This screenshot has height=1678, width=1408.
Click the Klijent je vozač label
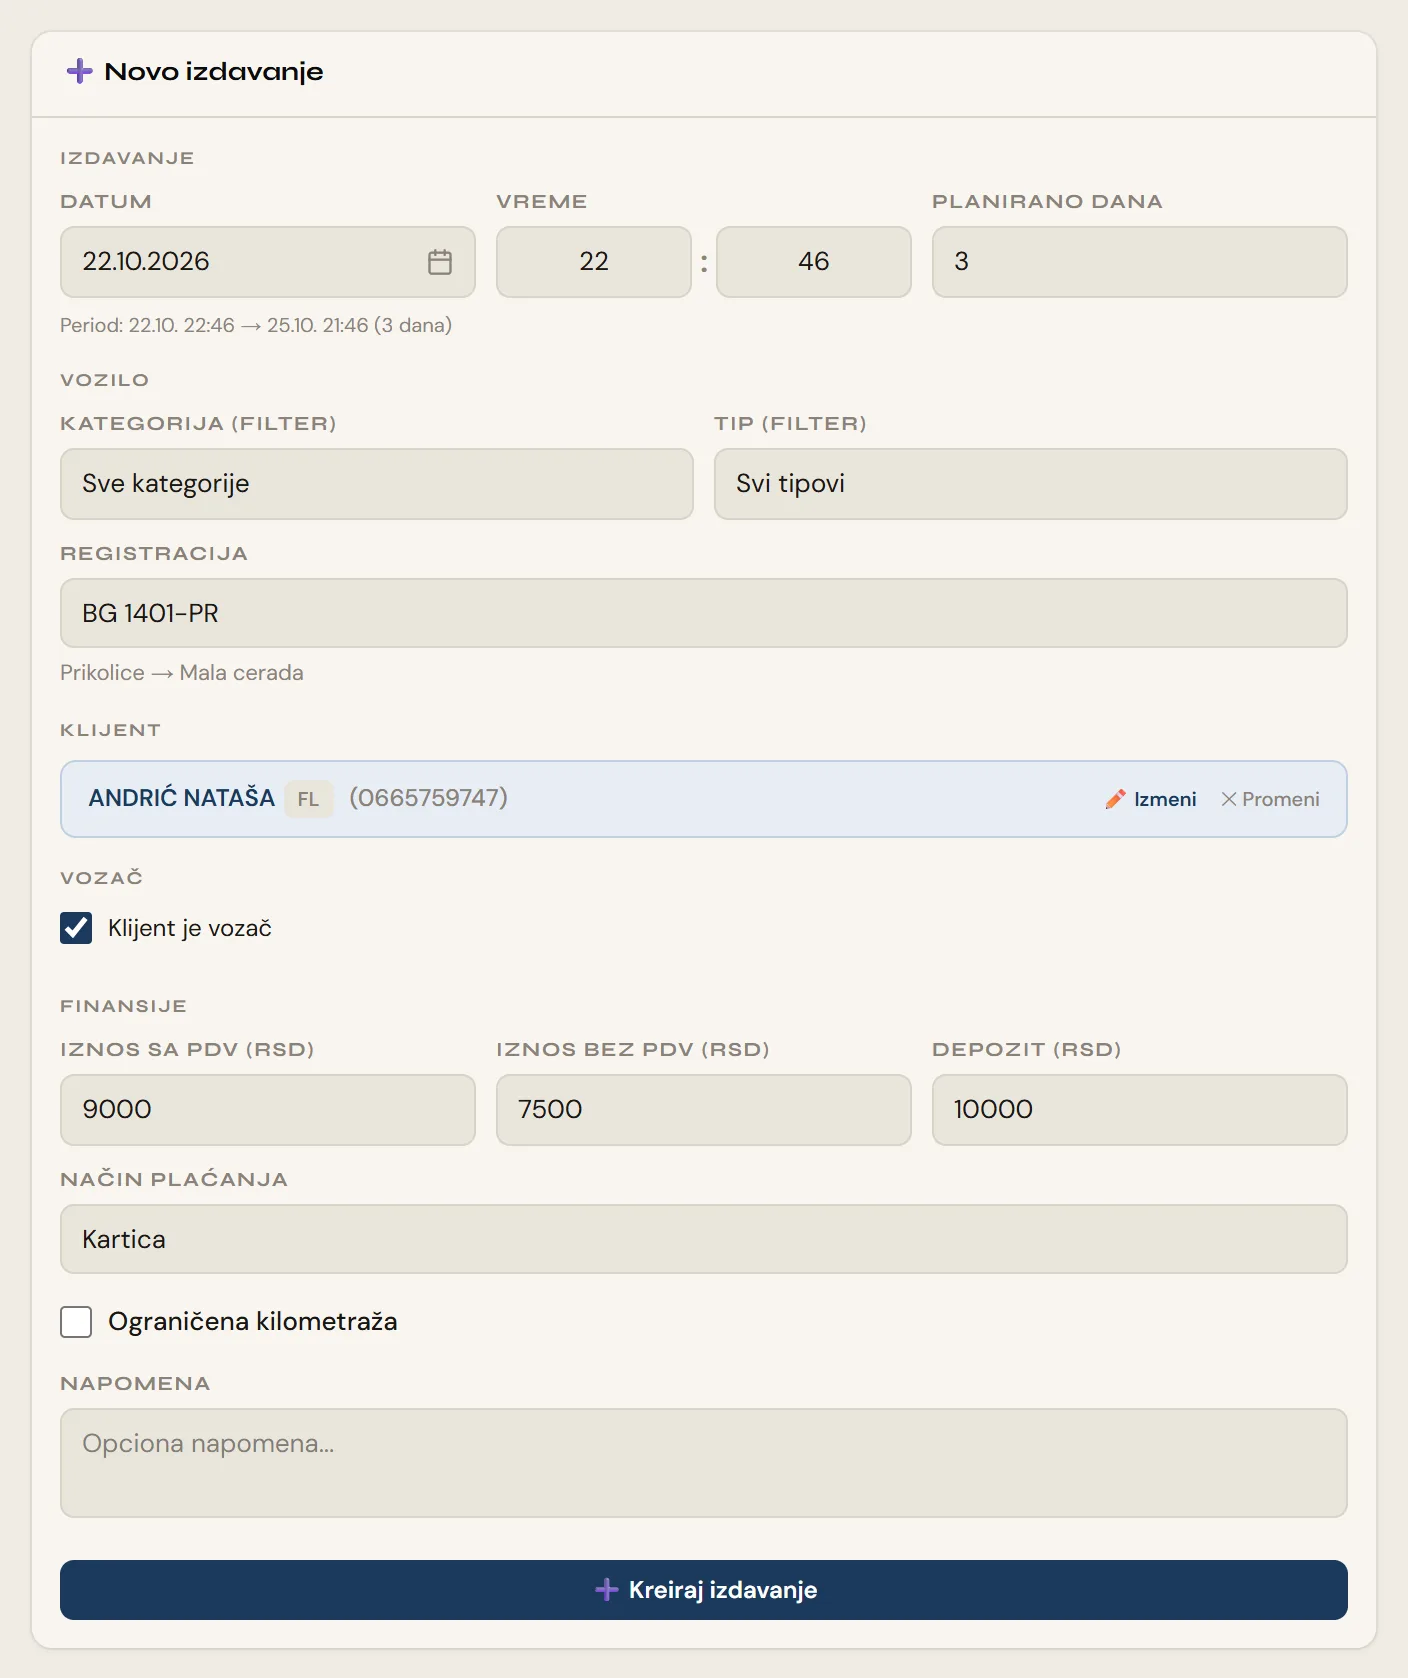tap(190, 928)
